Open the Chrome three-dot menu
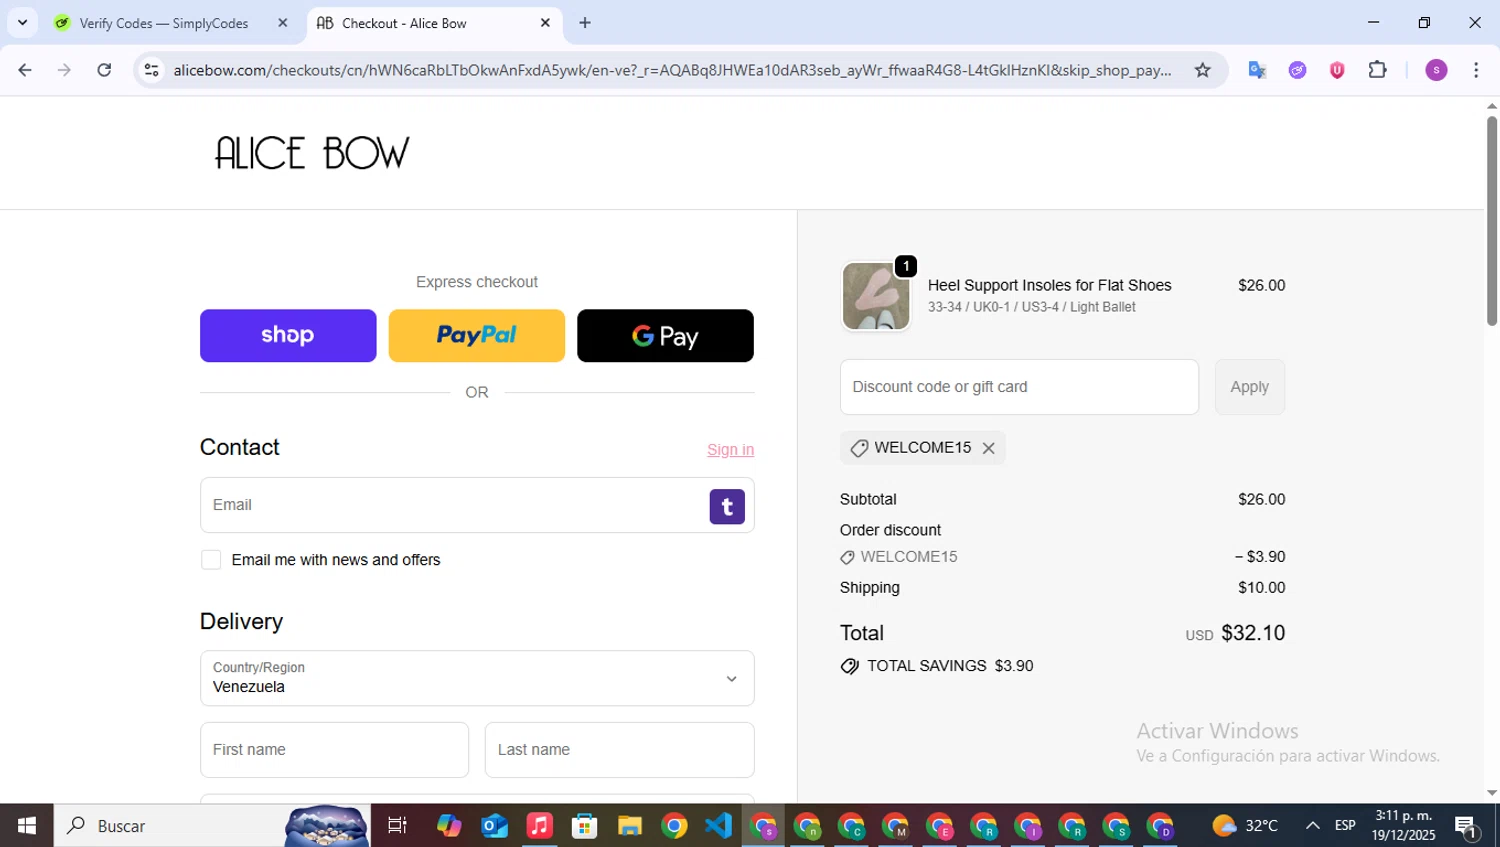Image resolution: width=1500 pixels, height=847 pixels. click(x=1476, y=70)
